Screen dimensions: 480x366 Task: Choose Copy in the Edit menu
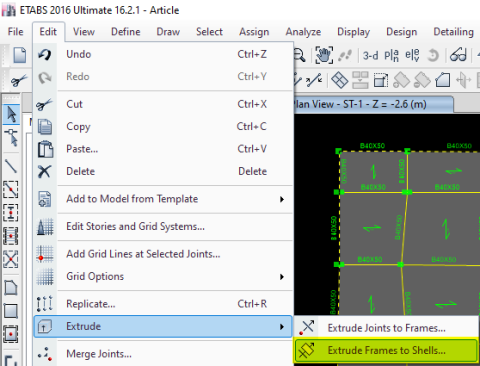(x=163, y=126)
